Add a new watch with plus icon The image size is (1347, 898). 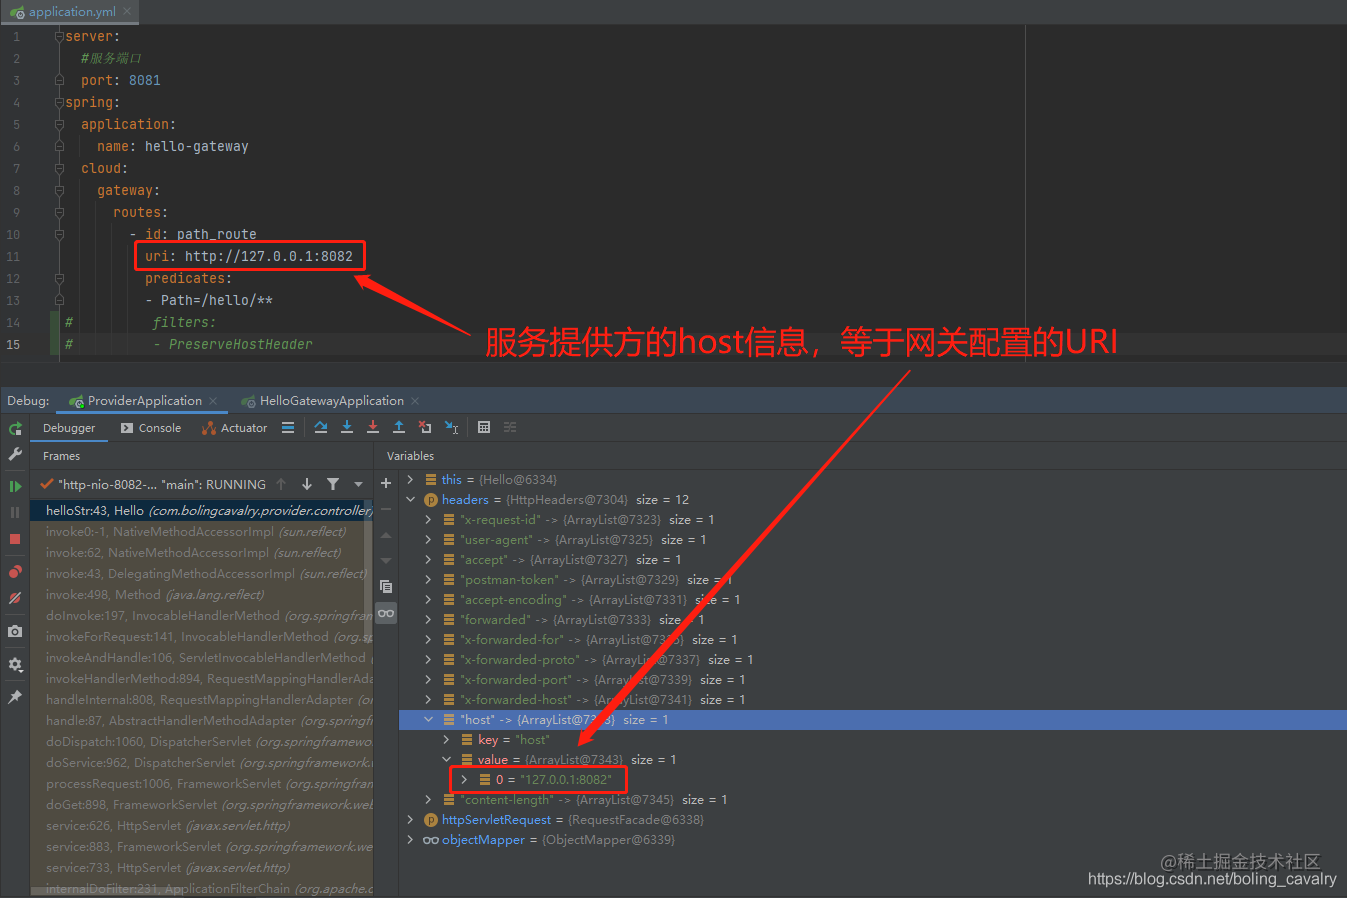click(x=386, y=483)
